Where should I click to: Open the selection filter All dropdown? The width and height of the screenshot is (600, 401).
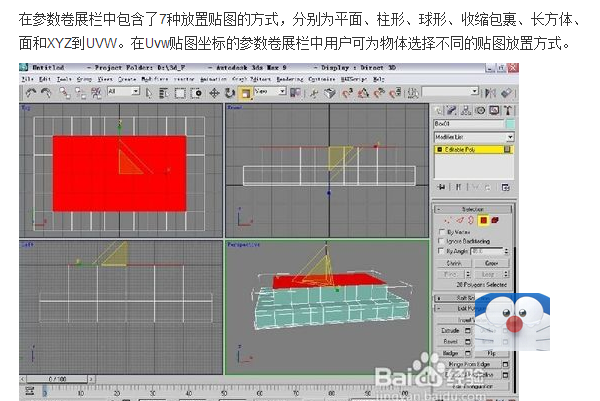coord(123,91)
